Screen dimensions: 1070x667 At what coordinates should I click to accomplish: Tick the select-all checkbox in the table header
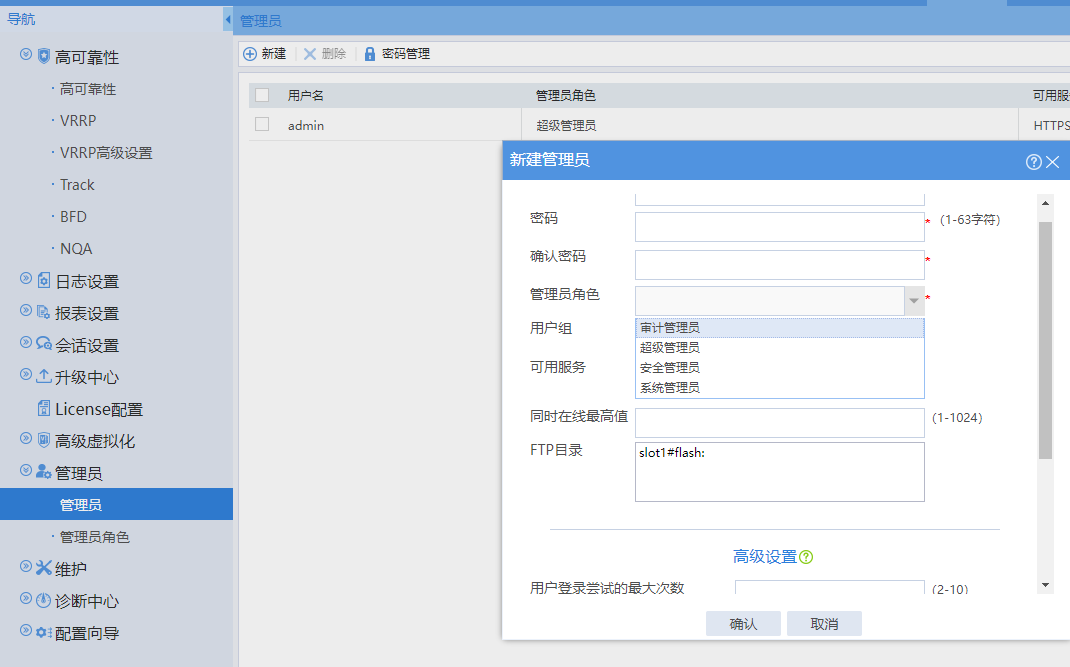262,95
